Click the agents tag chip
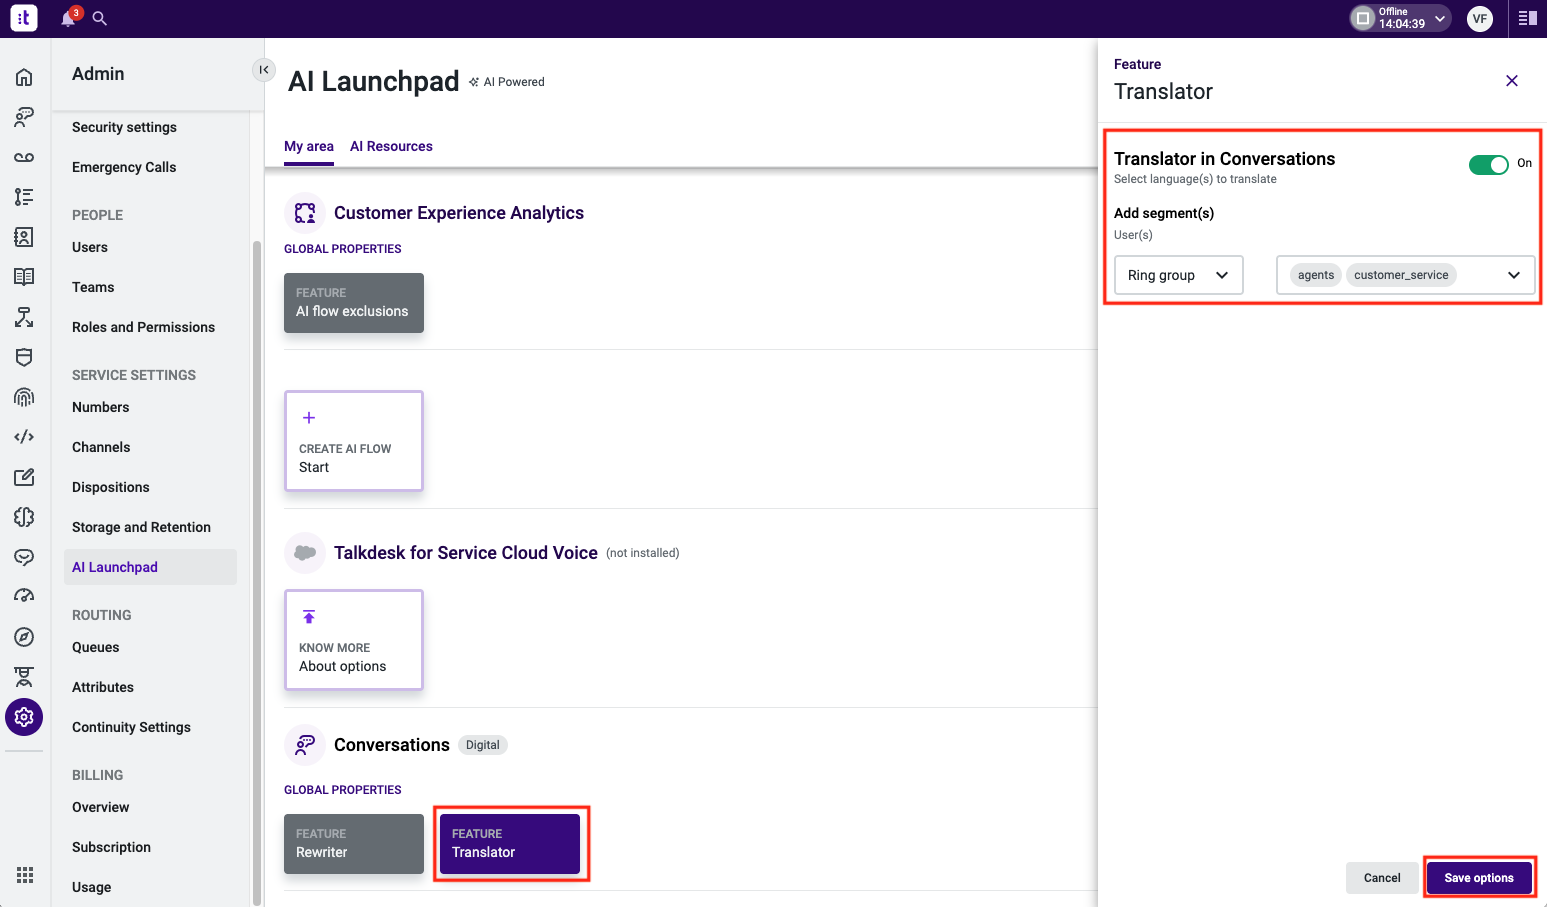Screen dimensions: 1547x907 point(1316,275)
